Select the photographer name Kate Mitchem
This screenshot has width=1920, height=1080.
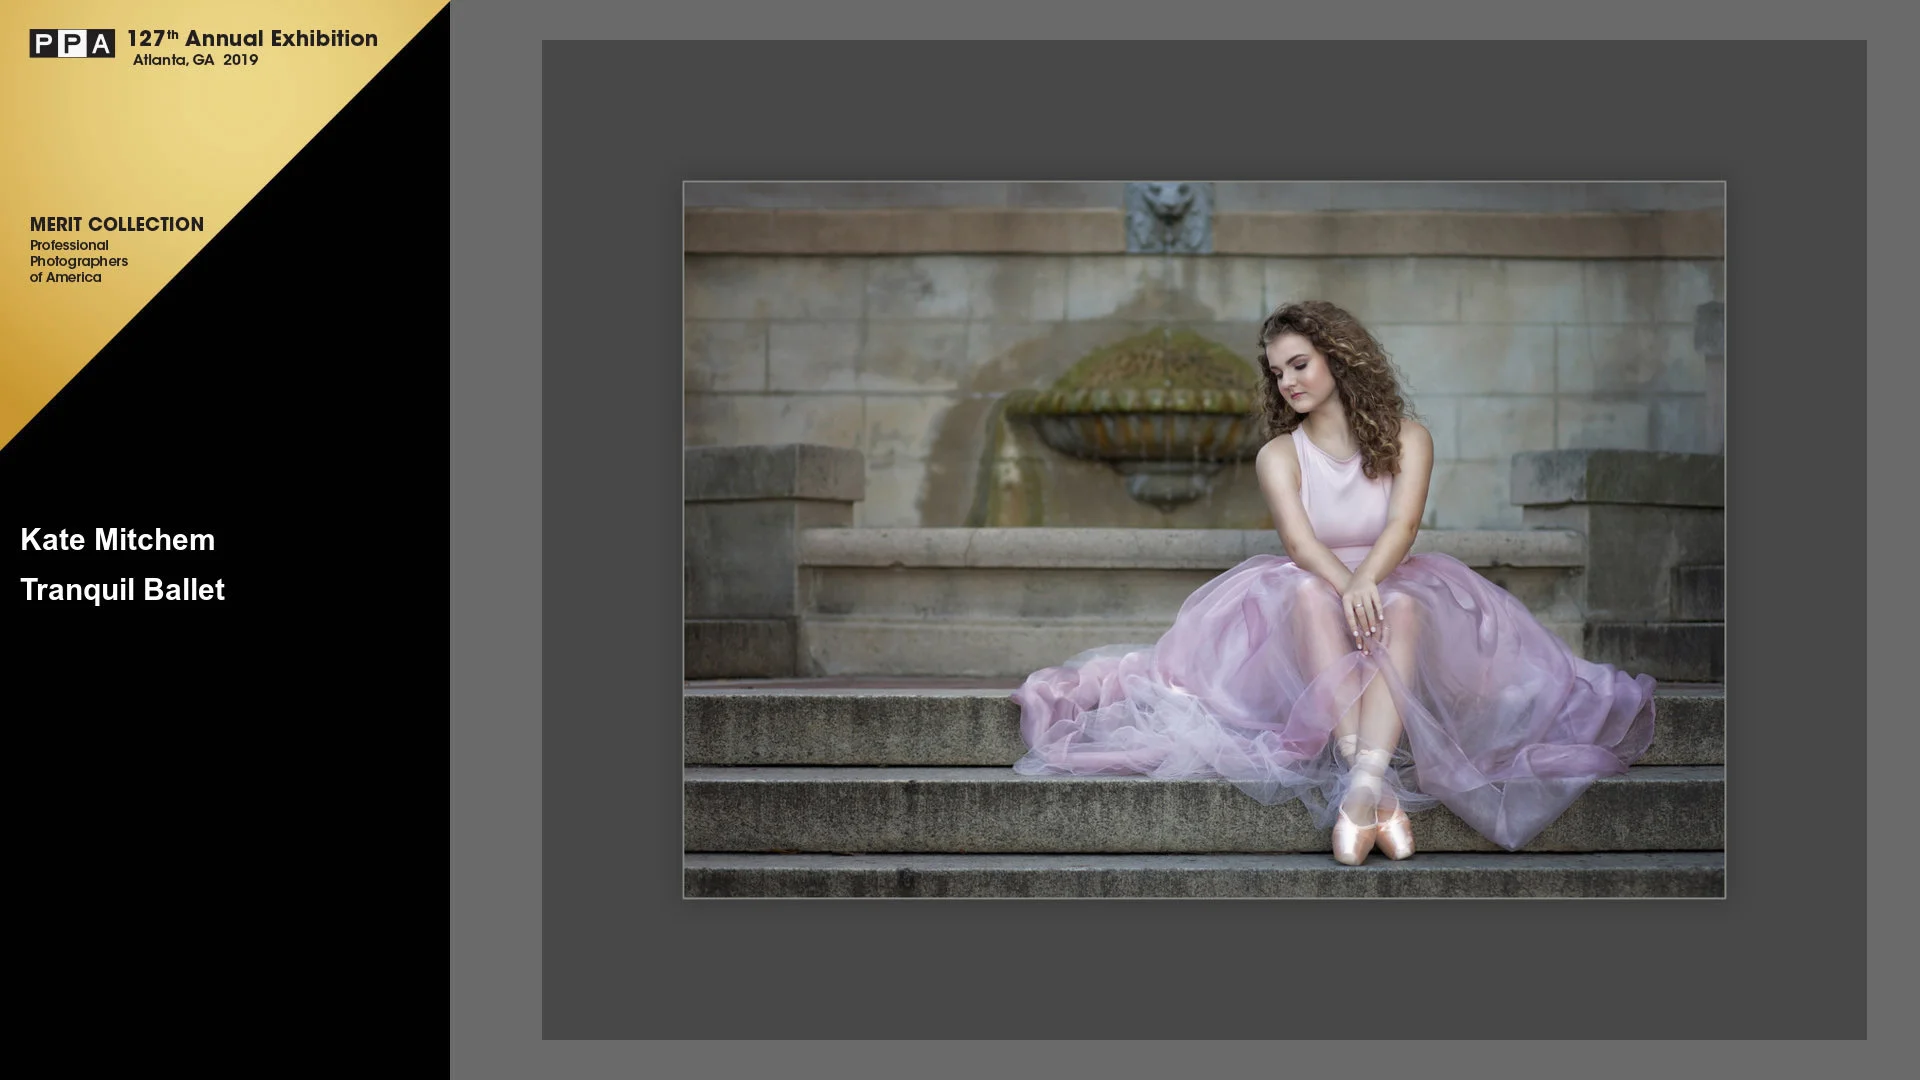tap(117, 540)
